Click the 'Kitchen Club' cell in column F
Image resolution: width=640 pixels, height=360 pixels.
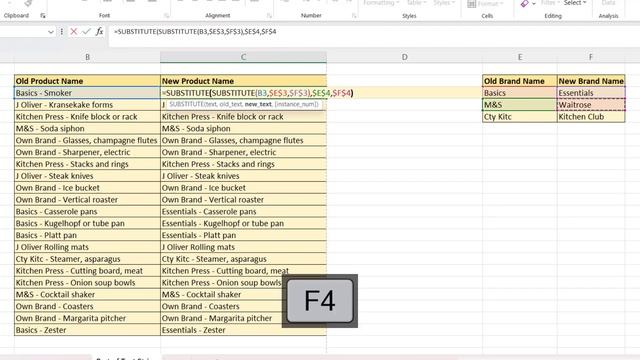click(591, 117)
